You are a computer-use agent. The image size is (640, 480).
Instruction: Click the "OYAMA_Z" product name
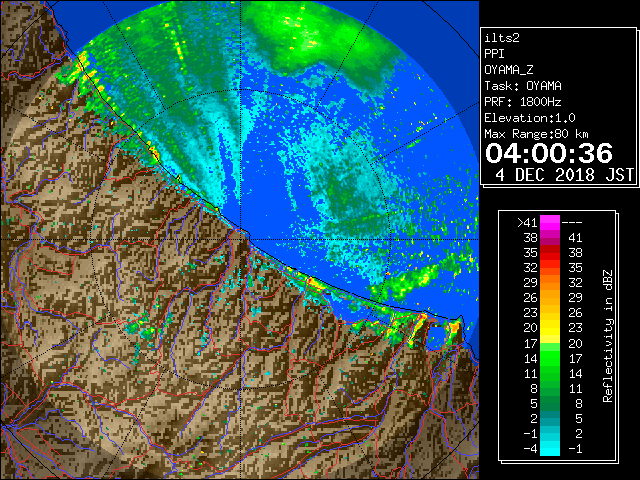509,70
